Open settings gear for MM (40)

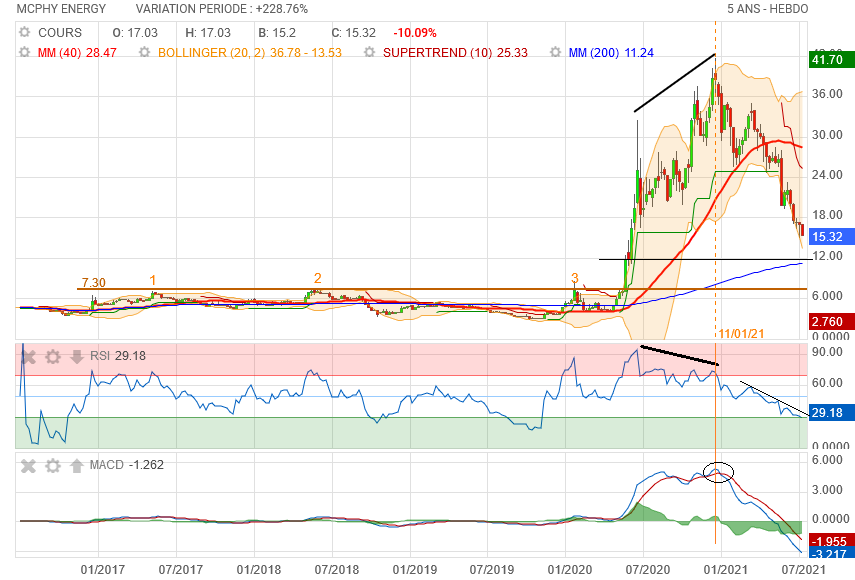(25, 52)
